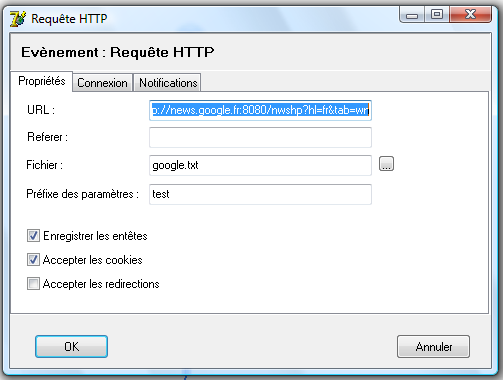Minimize the Requête HTTP window
The width and height of the screenshot is (503, 380).
(x=412, y=15)
